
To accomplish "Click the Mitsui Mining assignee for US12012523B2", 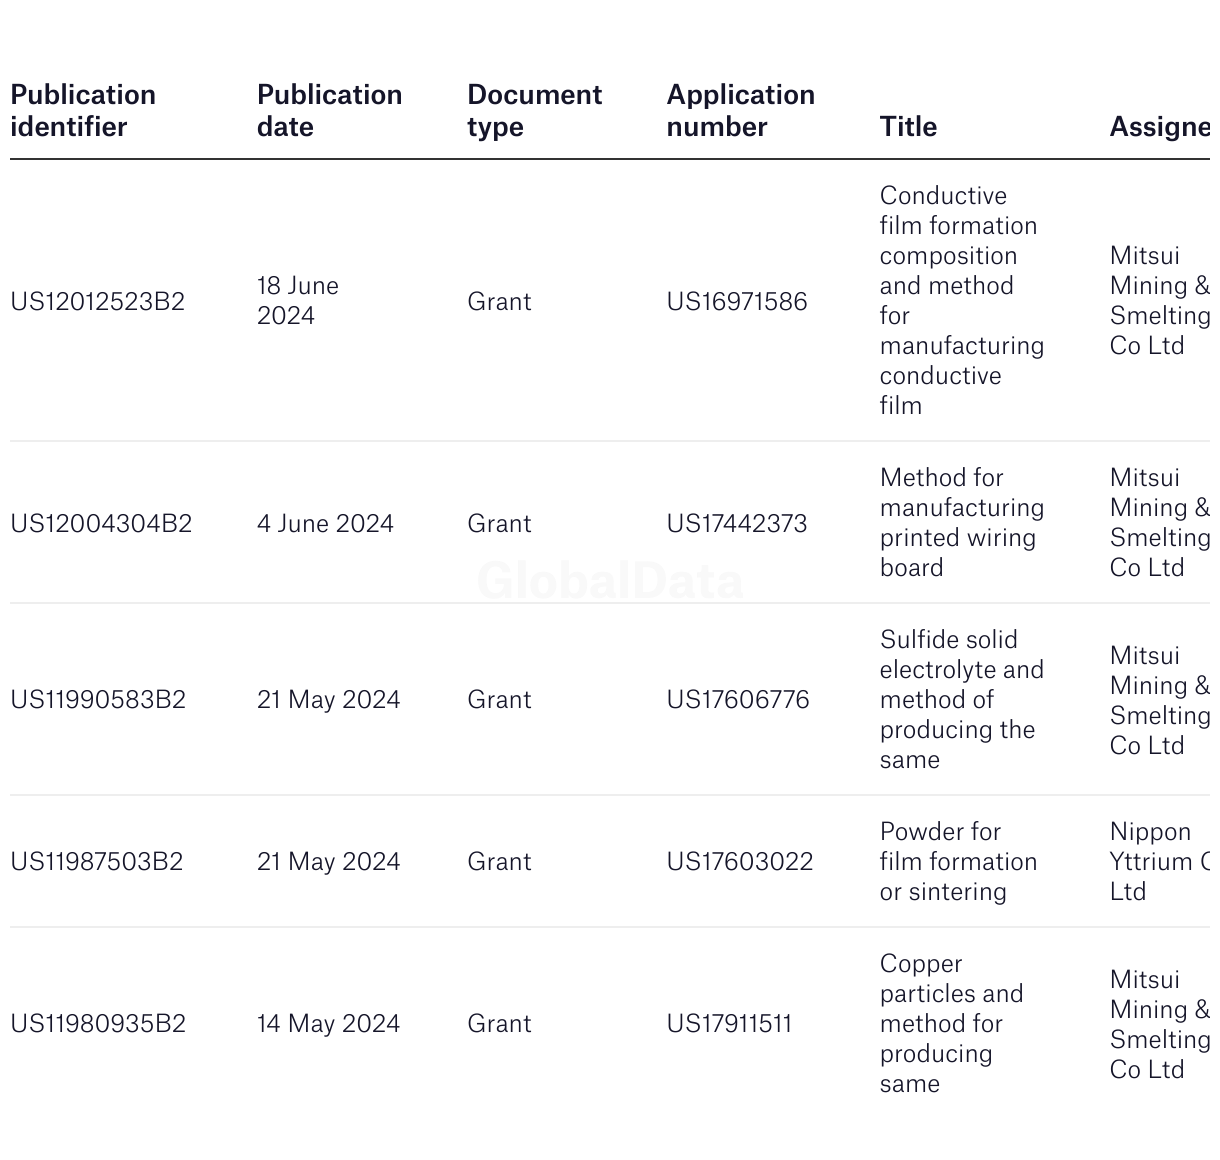I will [1160, 301].
